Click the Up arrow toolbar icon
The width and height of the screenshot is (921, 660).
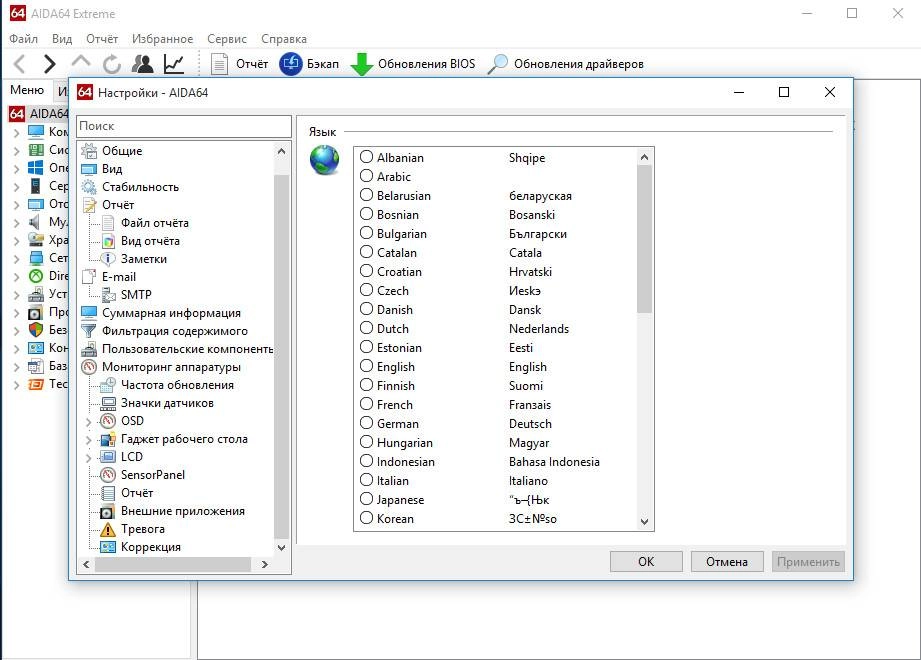pos(80,62)
